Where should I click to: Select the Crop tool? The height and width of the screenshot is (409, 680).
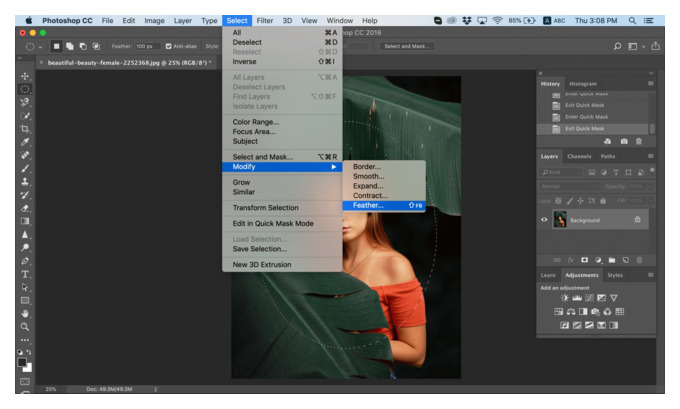(25, 129)
